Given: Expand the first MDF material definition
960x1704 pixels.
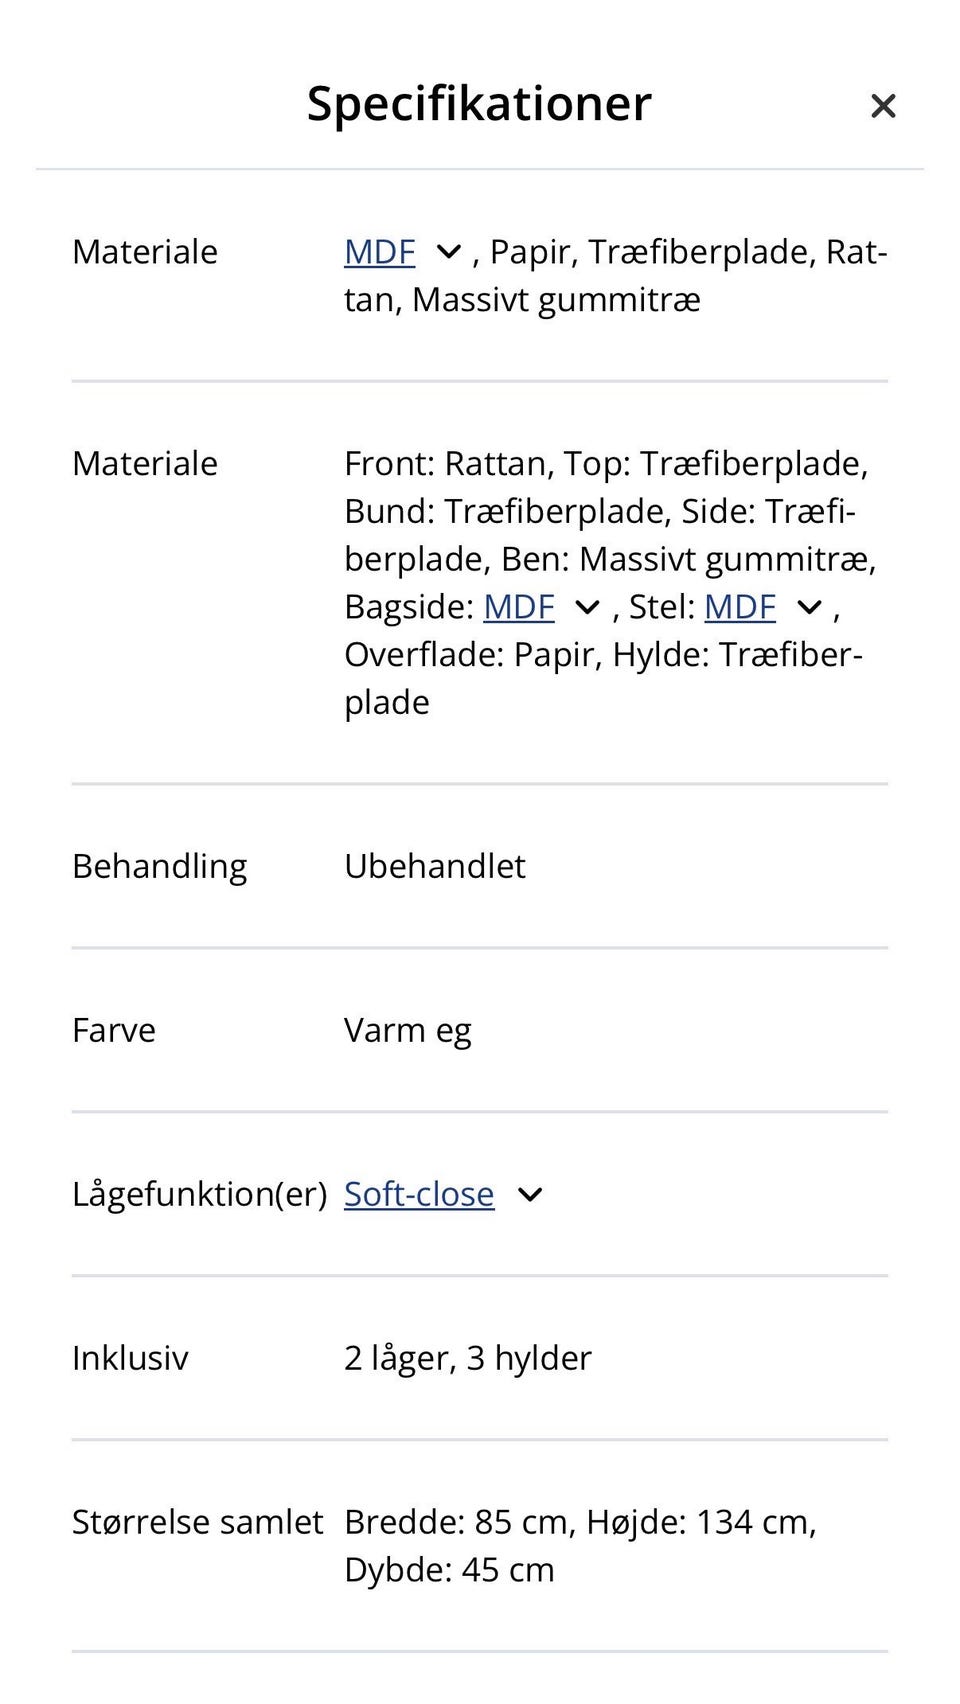Looking at the screenshot, I should 448,252.
